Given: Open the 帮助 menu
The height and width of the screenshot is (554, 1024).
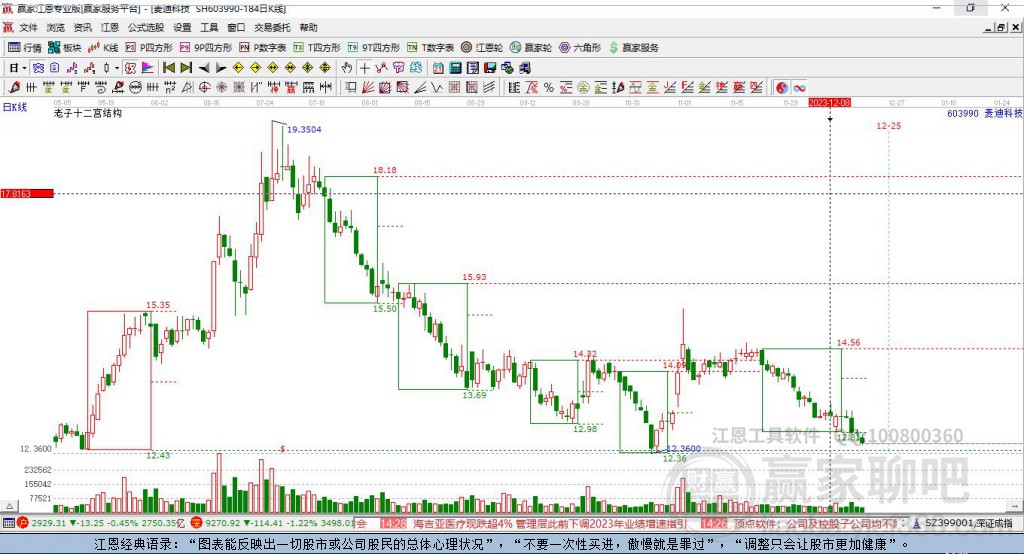Looking at the screenshot, I should (x=308, y=27).
